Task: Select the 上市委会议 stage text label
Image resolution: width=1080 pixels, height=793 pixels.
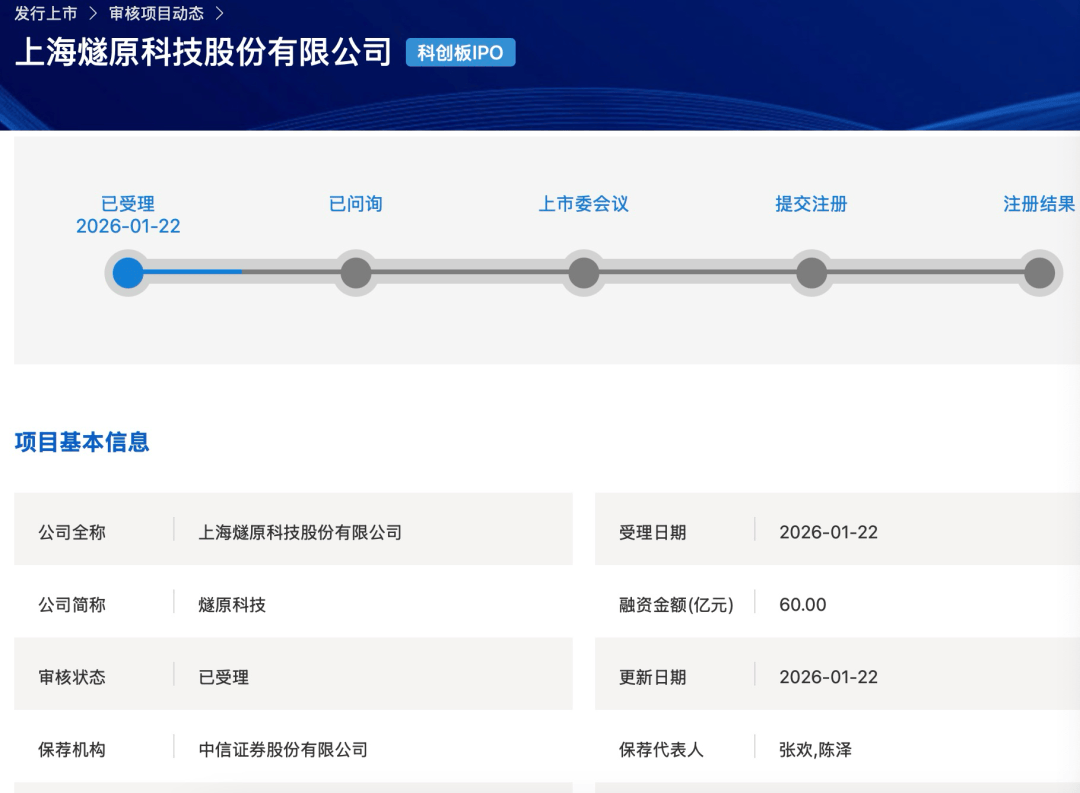Action: point(584,204)
